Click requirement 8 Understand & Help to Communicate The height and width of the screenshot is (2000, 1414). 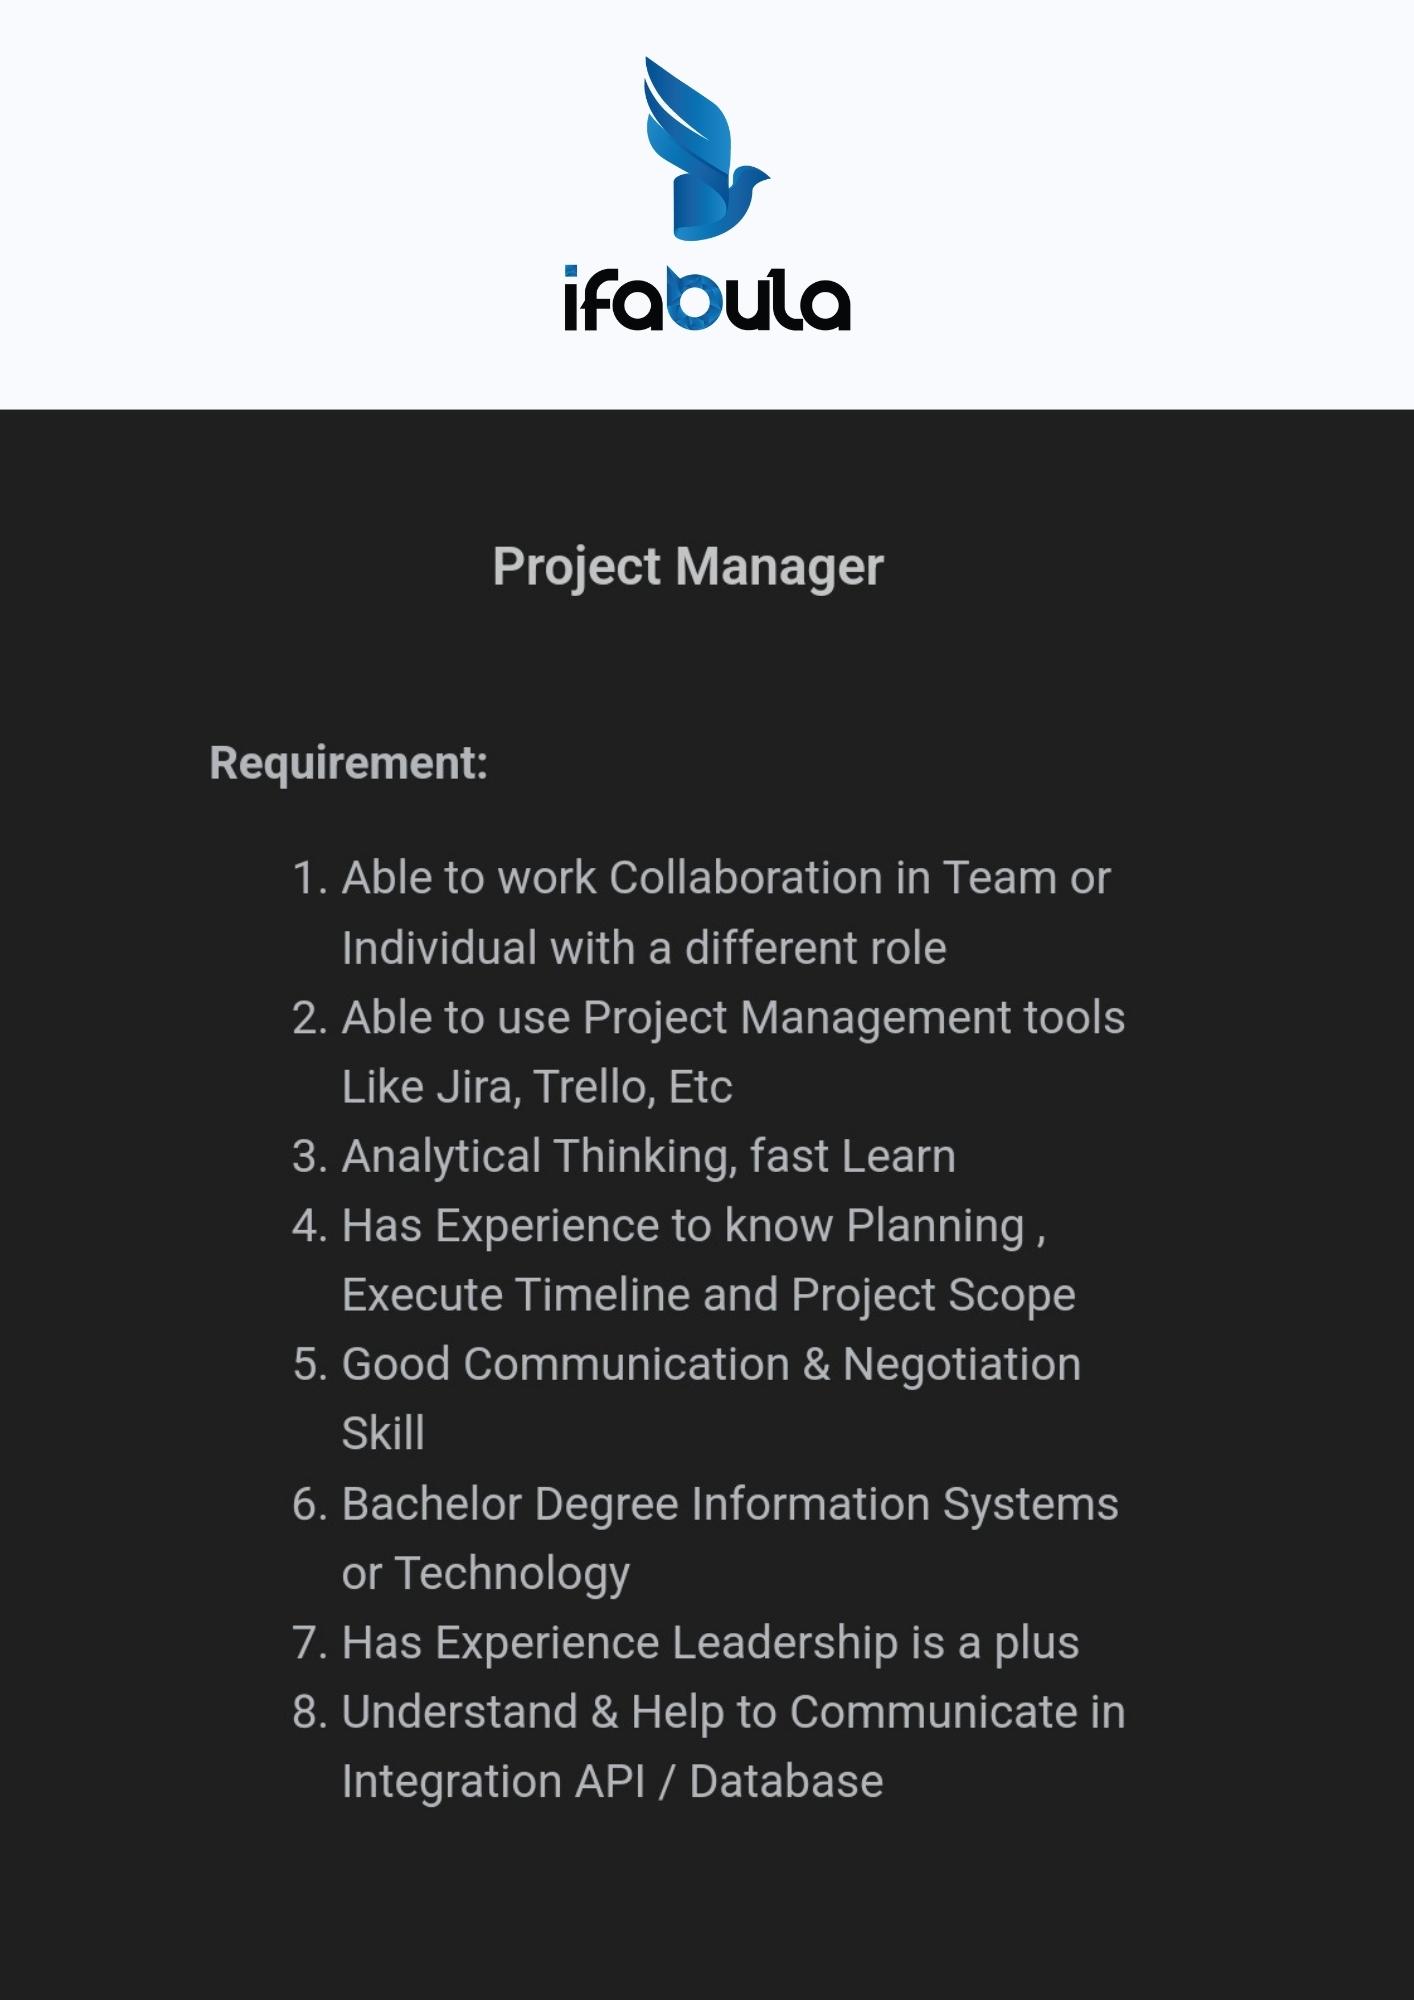click(x=709, y=1713)
